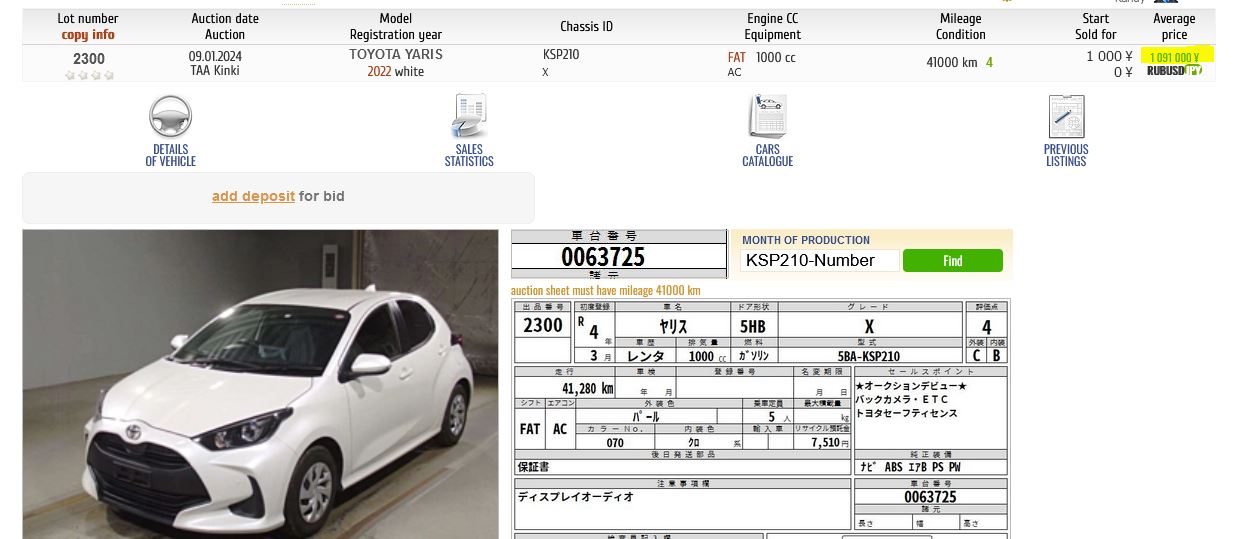Click the 'SALES STATISTICS' label
Screen dimensions: 1236x539
(469, 155)
